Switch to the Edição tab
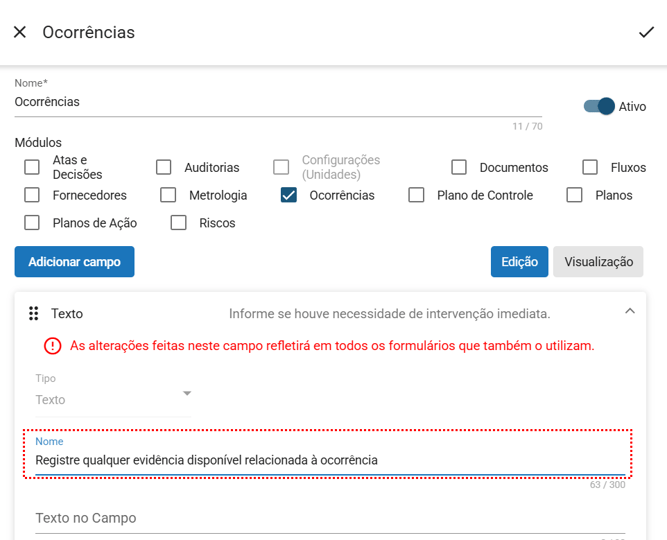Screen dimensions: 667x540 click(519, 262)
